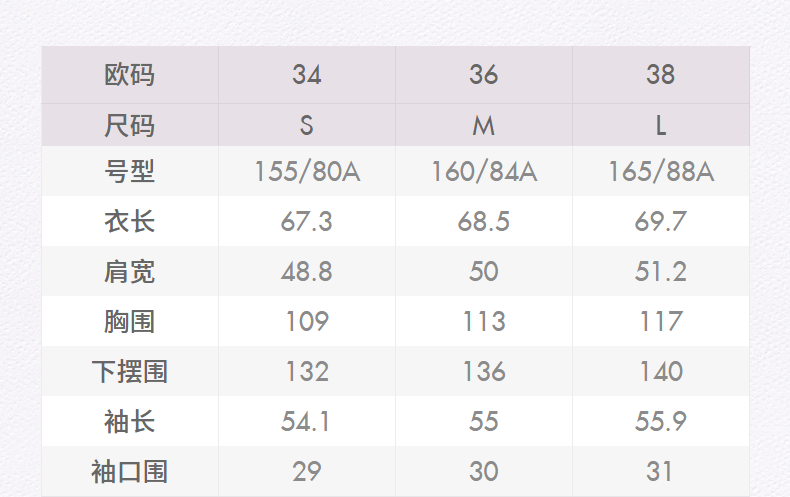Choose the L size cell
Viewport: 790px width, 497px height.
[x=661, y=126]
